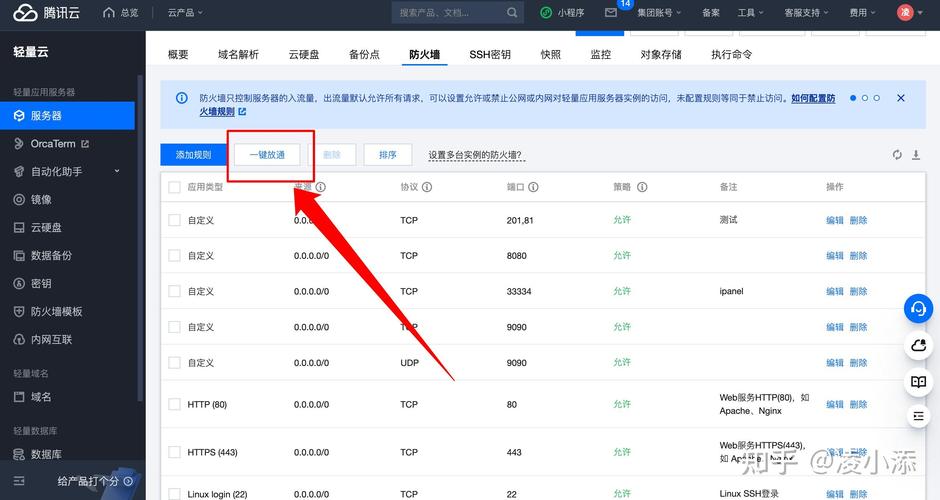Expand the 云产品 dropdown
This screenshot has height=500, width=940.
point(185,12)
